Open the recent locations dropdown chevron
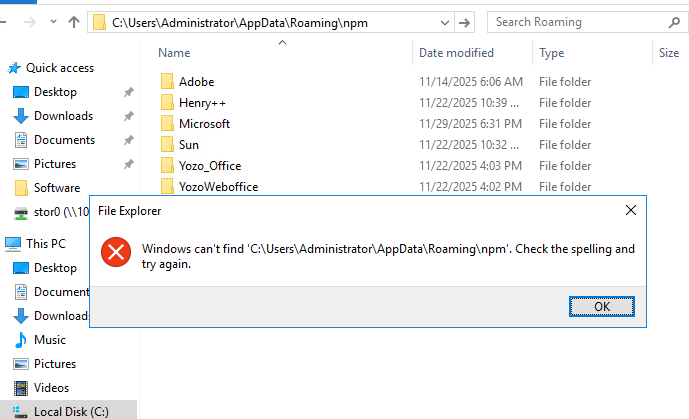This screenshot has height=419, width=689. (52, 22)
